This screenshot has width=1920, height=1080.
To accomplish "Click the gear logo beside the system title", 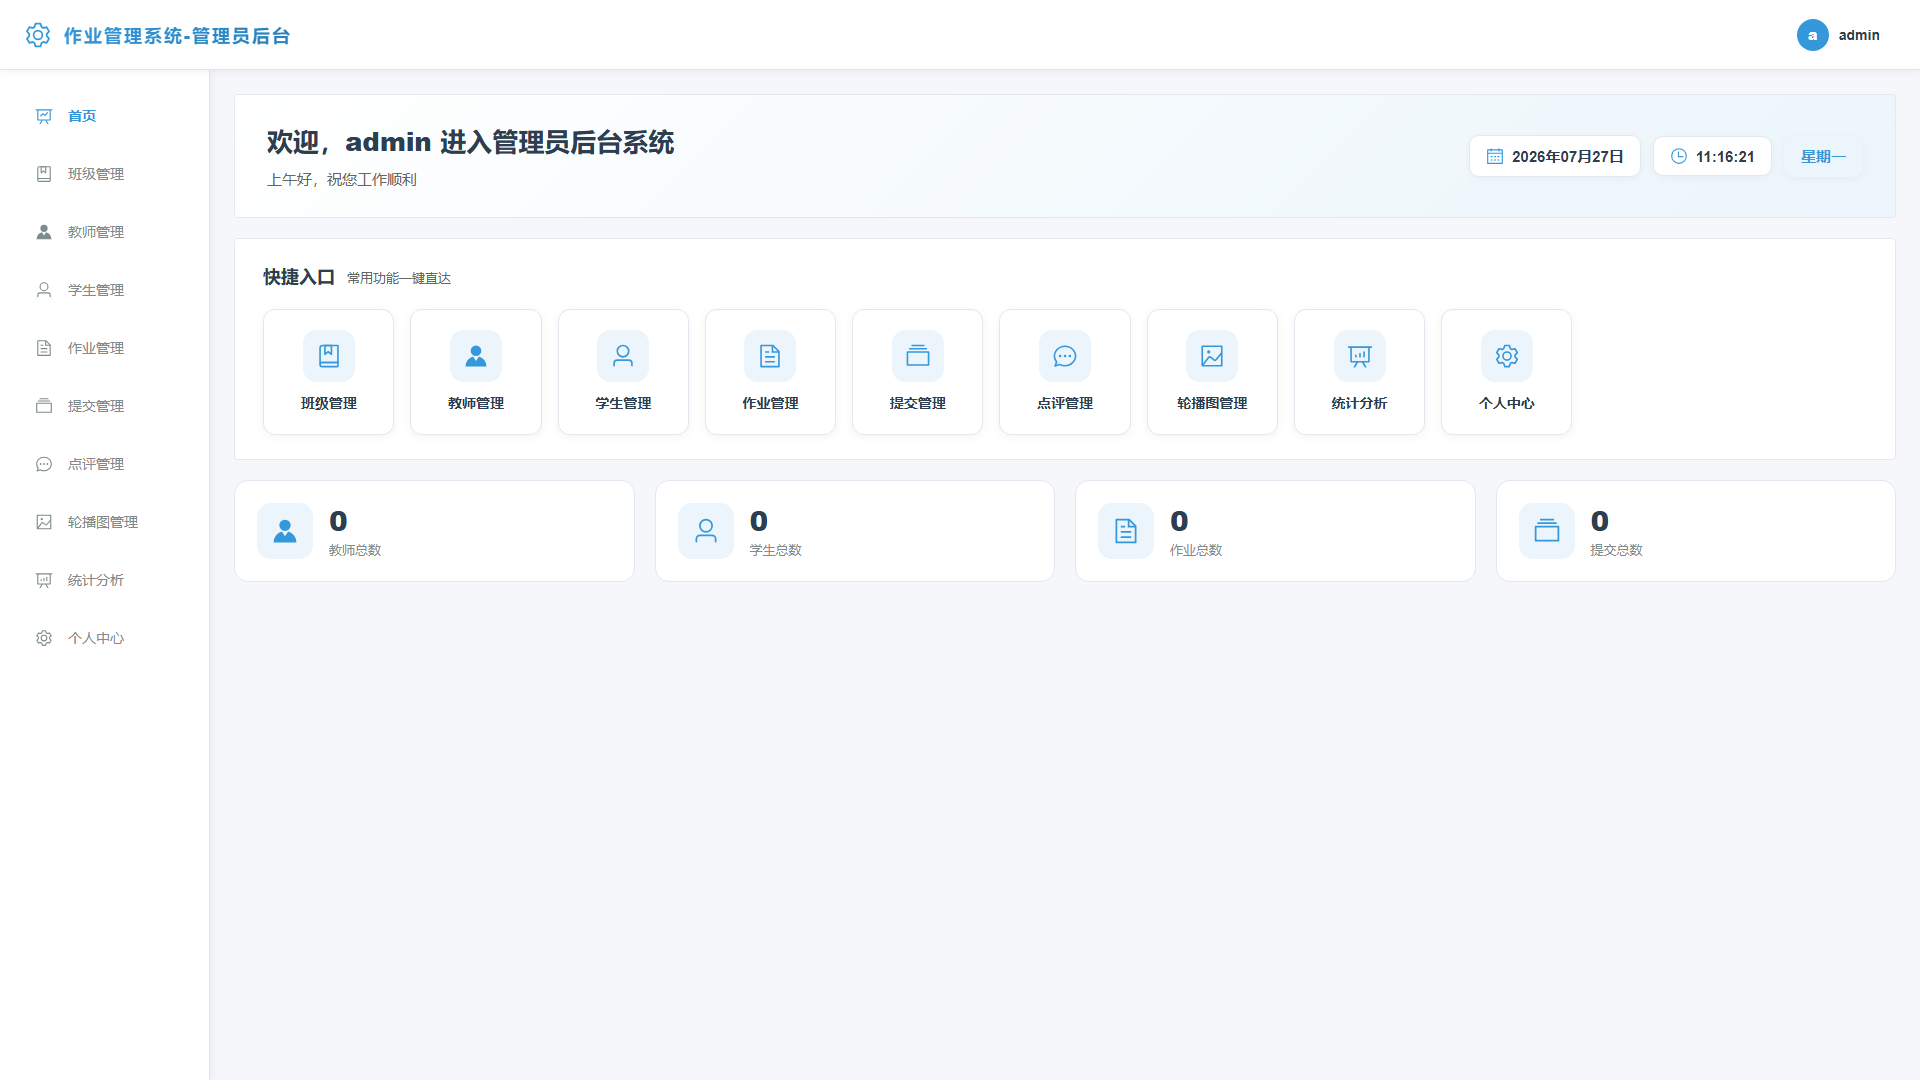I will coord(38,35).
